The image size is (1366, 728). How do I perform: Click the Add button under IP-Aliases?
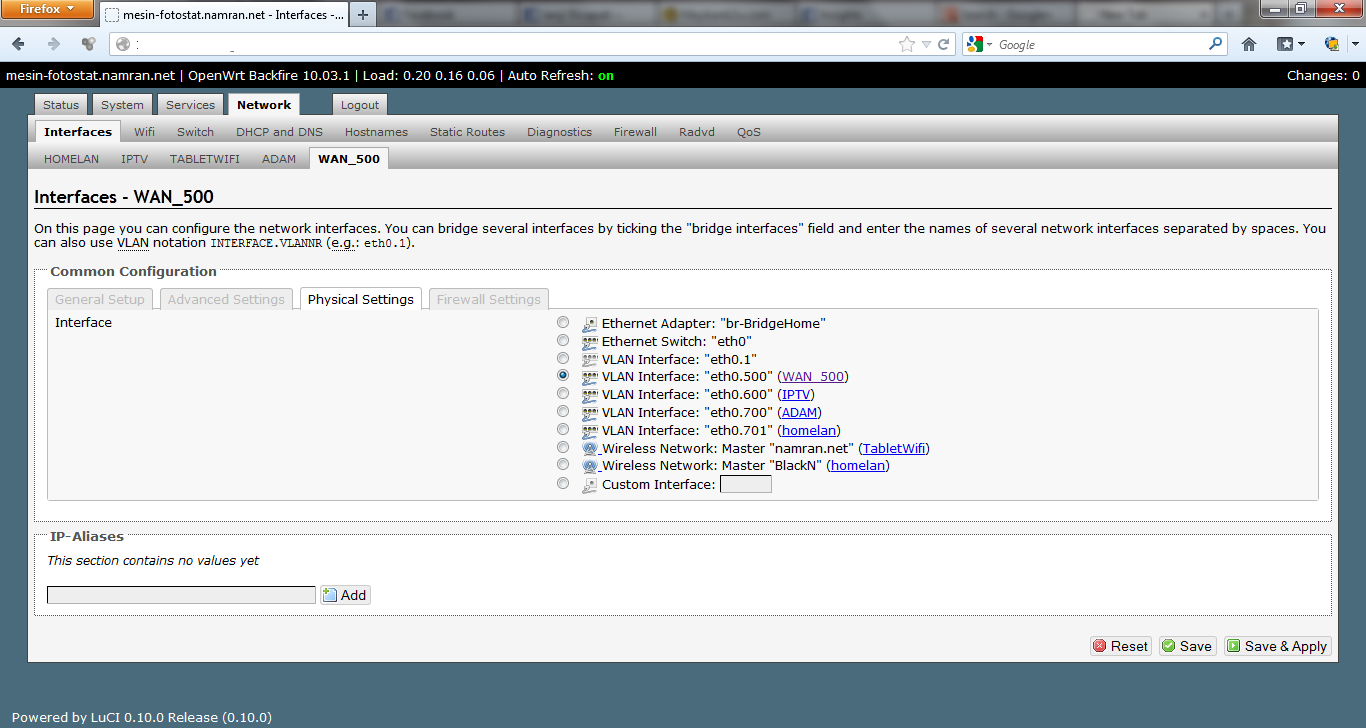click(x=345, y=595)
